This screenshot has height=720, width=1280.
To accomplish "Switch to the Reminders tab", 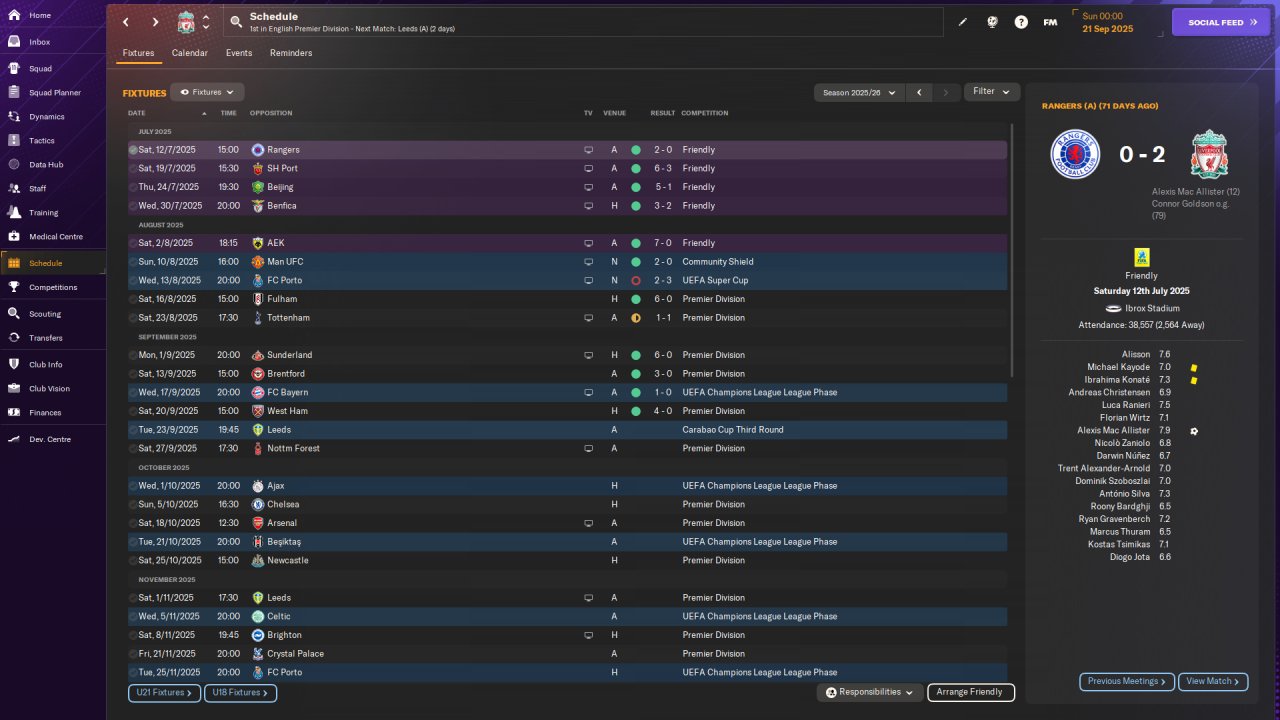I will pyautogui.click(x=291, y=53).
